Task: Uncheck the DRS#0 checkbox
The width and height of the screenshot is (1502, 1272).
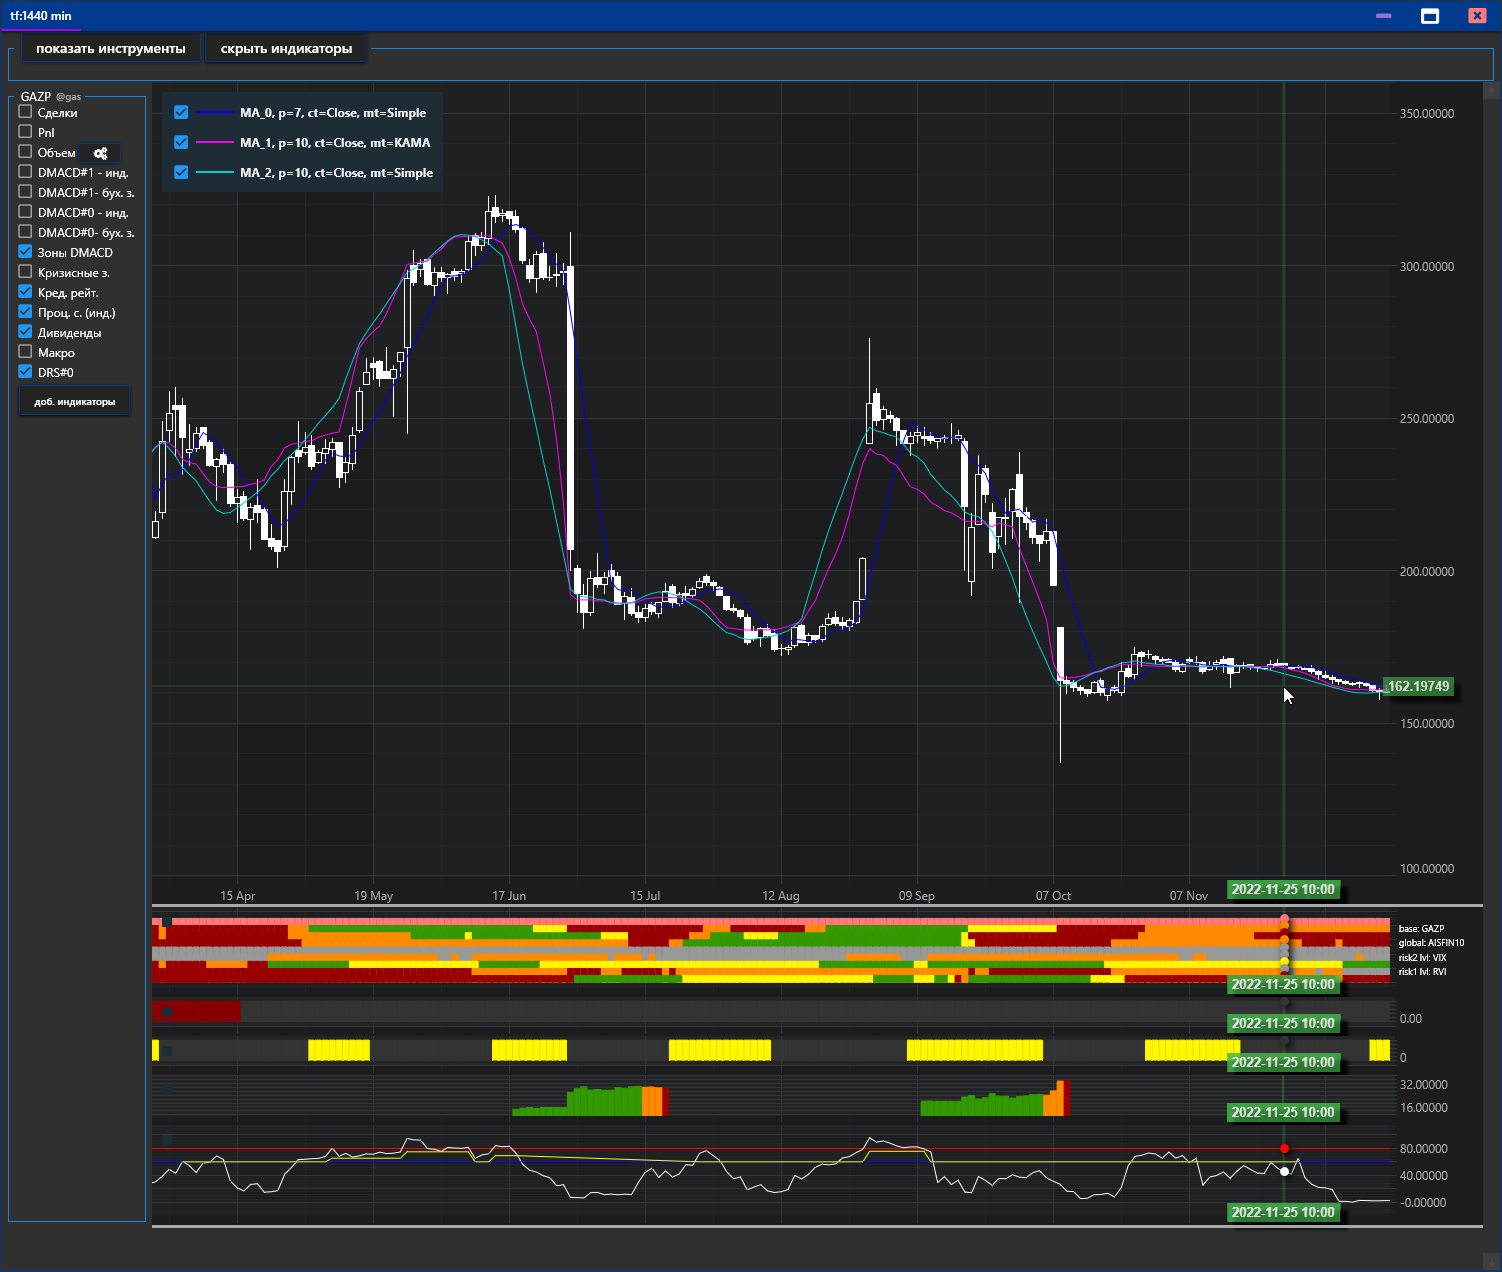Action: click(x=26, y=371)
